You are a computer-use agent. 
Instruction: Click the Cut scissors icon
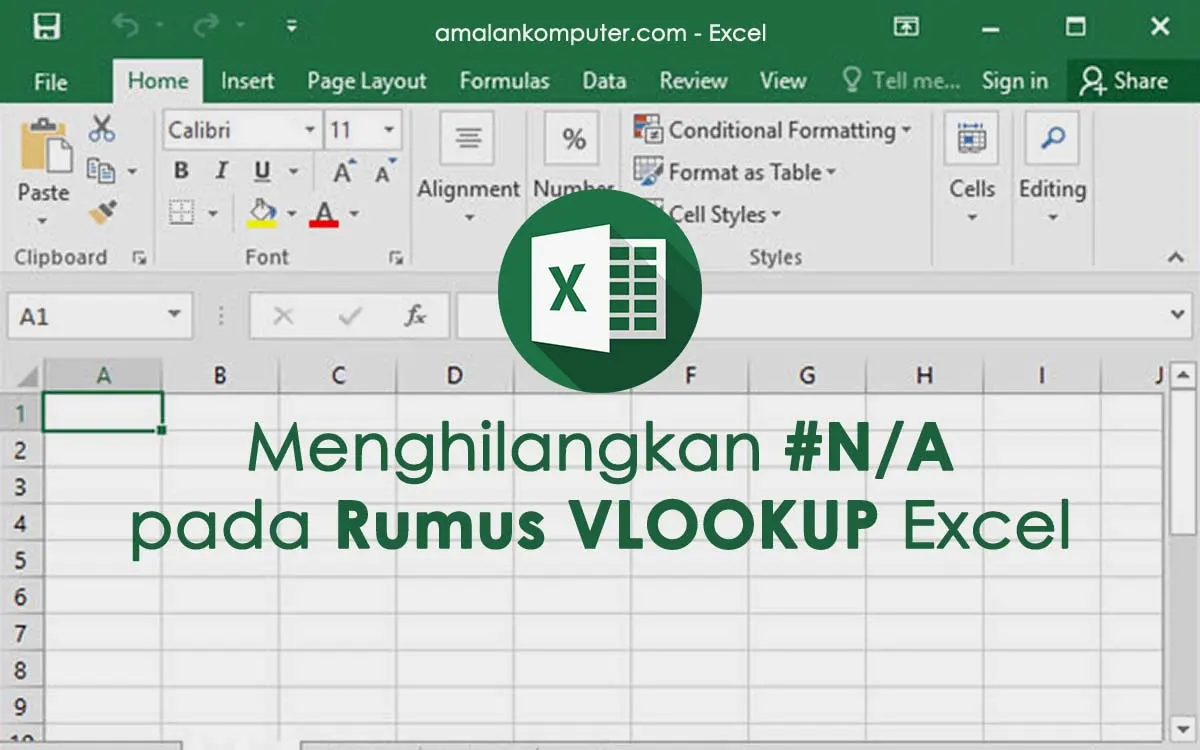point(102,128)
